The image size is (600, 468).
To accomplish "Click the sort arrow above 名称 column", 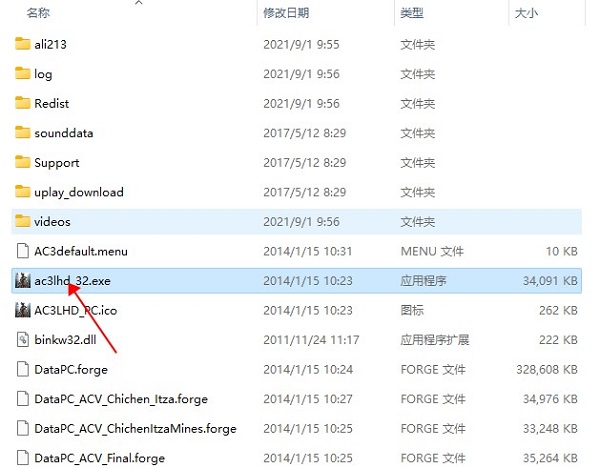I will (x=138, y=3).
